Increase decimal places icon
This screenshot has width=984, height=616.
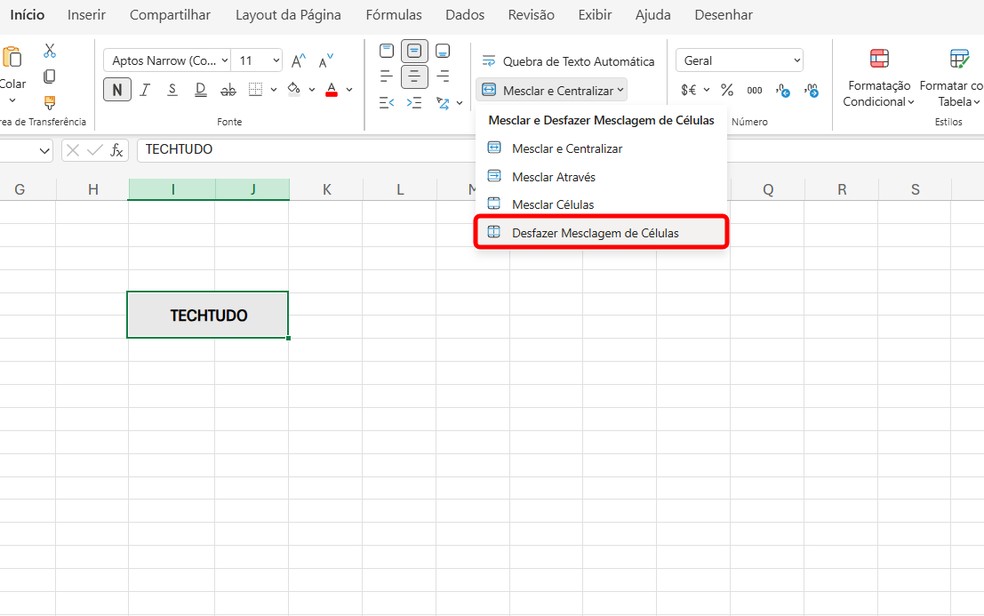[x=784, y=90]
